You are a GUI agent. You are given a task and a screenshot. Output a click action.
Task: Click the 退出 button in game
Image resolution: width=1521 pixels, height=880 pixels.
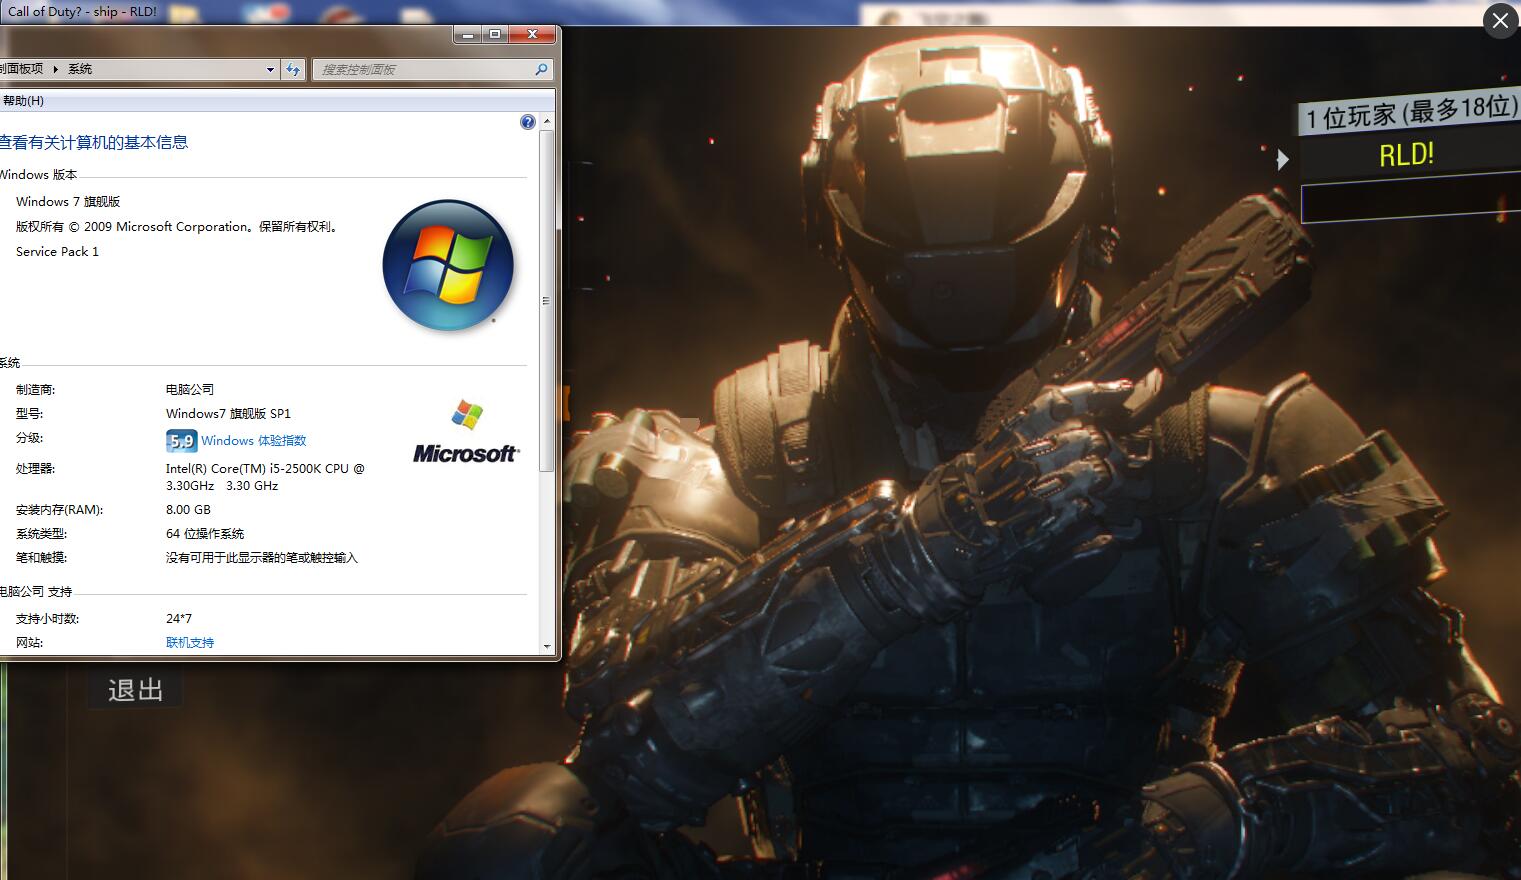[x=135, y=690]
